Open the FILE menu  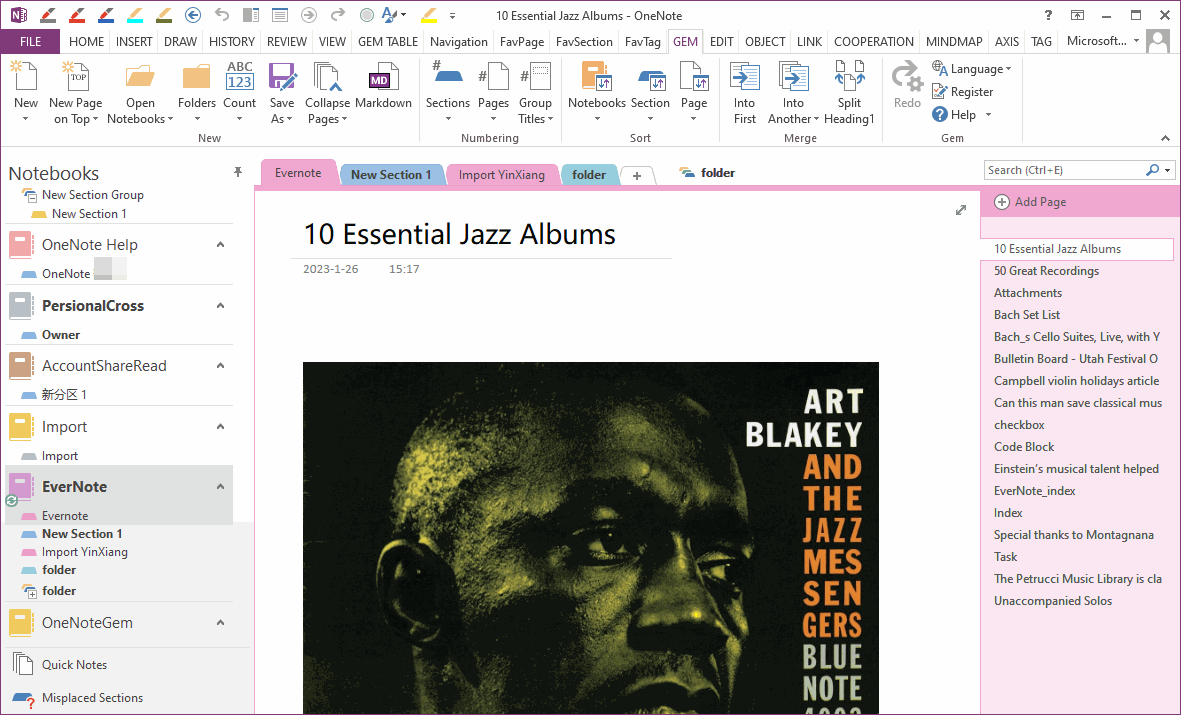pyautogui.click(x=30, y=41)
